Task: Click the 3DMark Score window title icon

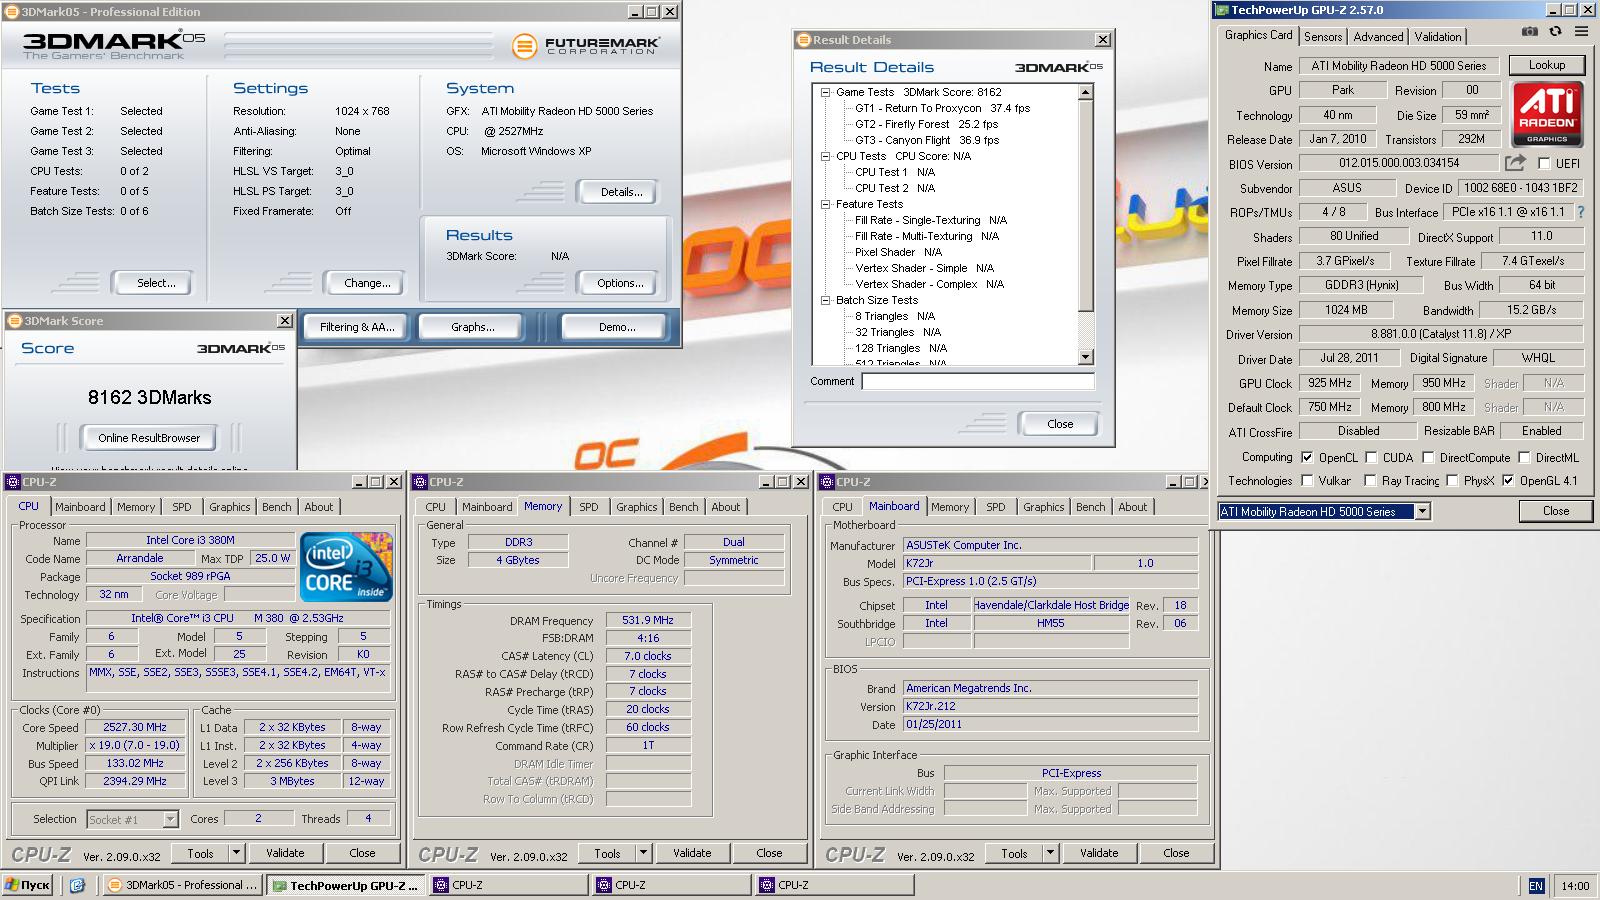Action: (15, 321)
